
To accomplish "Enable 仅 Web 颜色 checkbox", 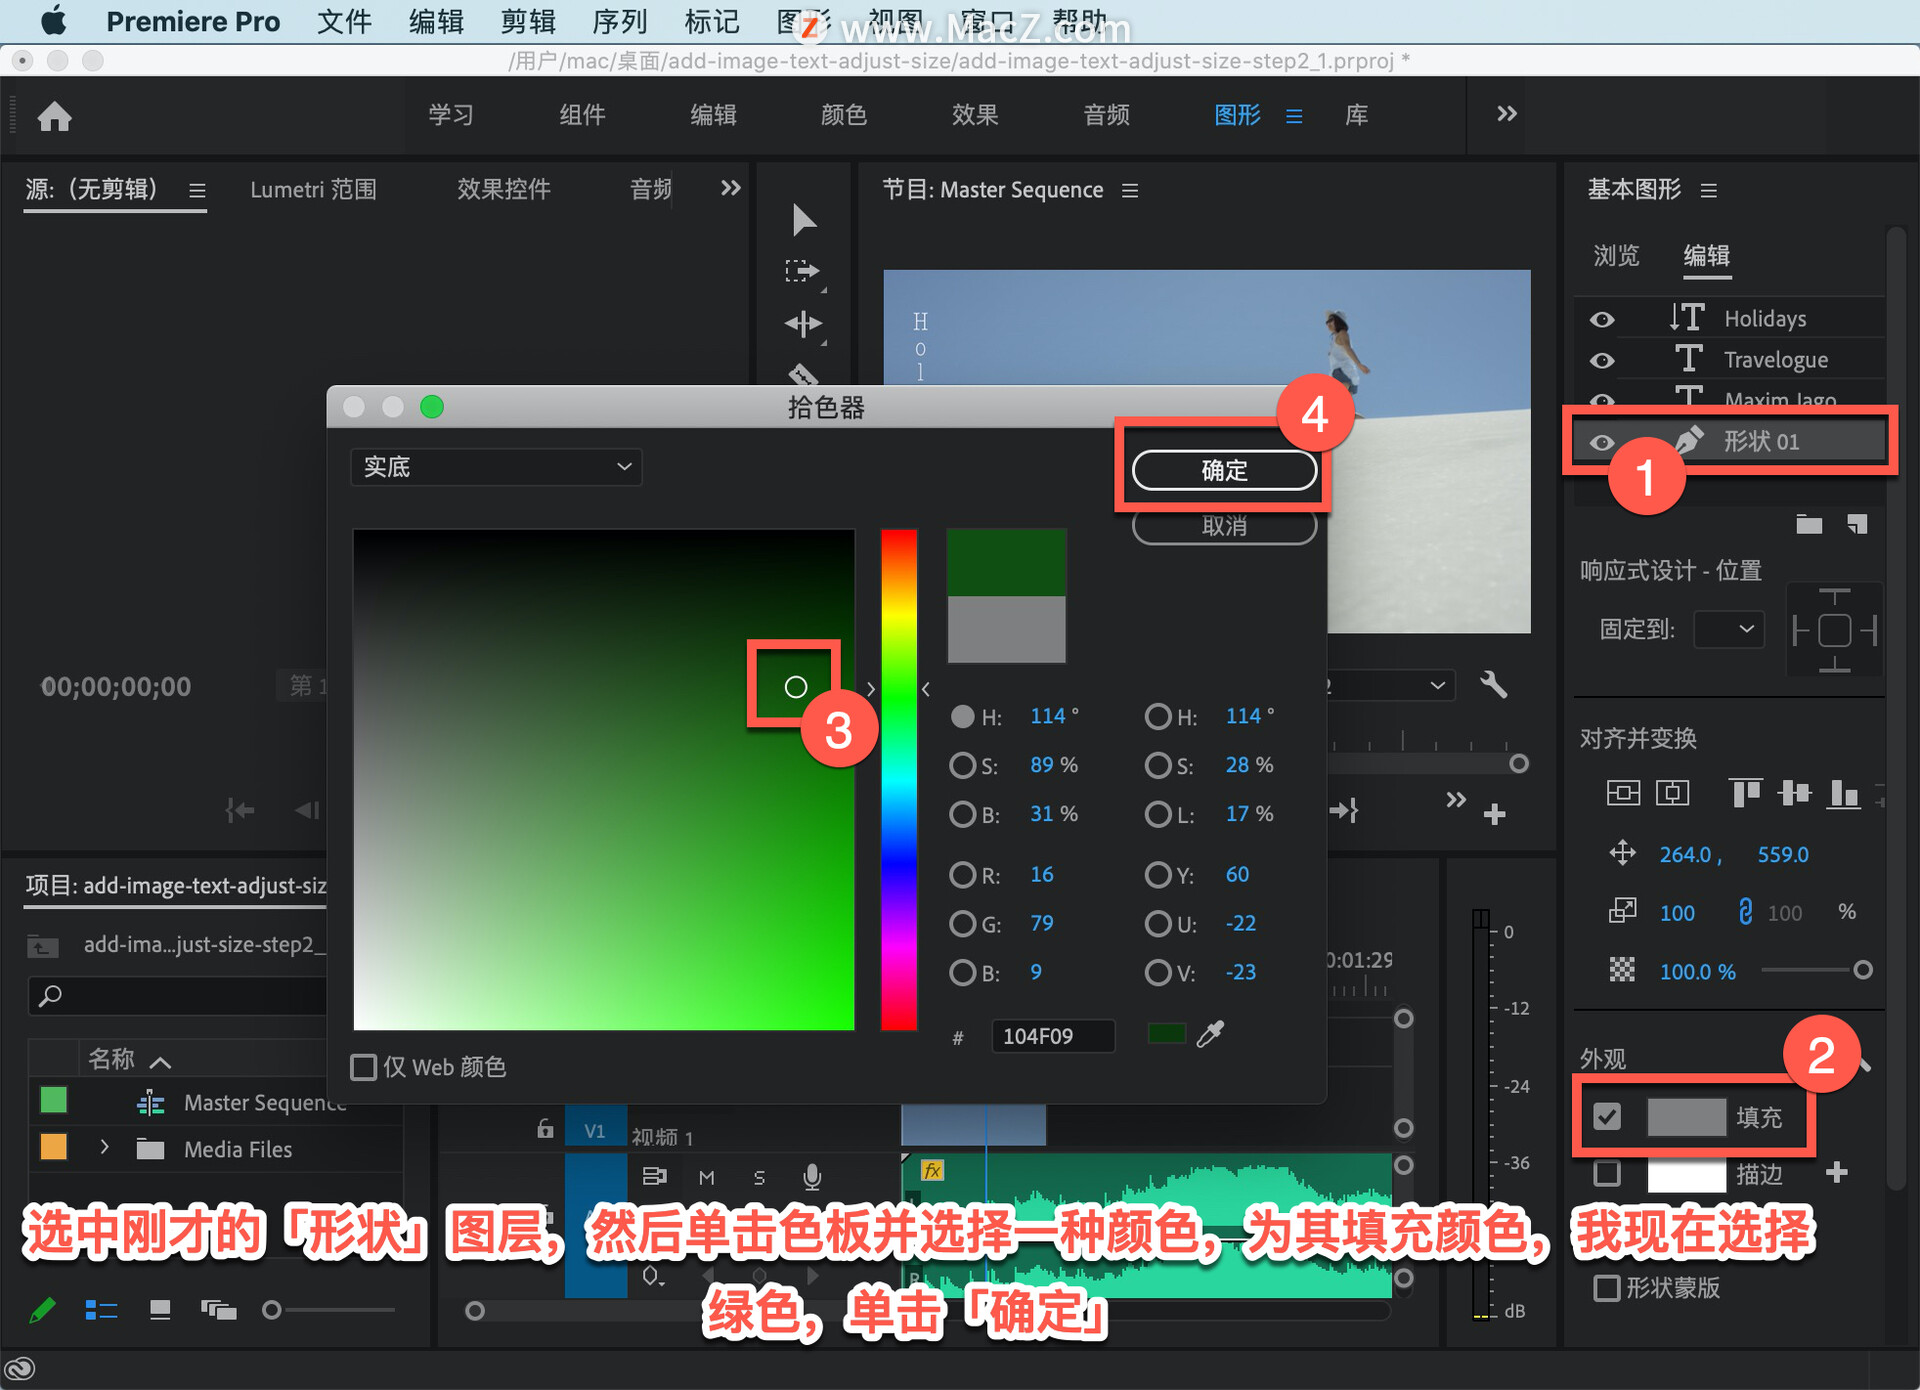I will point(364,1067).
